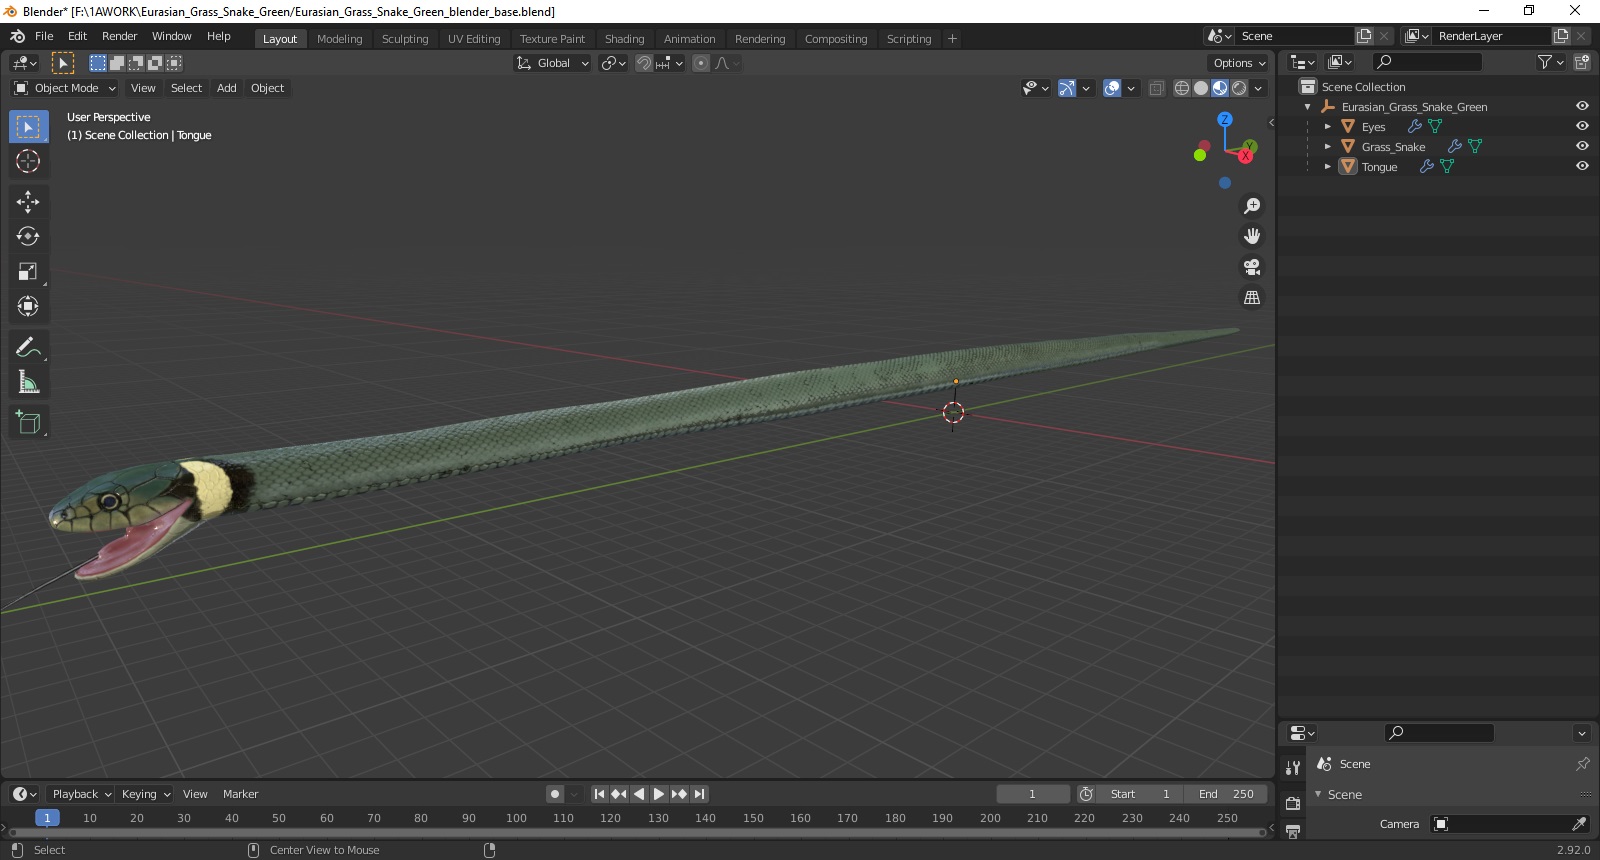The width and height of the screenshot is (1600, 860).
Task: Open the Object Mode dropdown
Action: point(65,88)
